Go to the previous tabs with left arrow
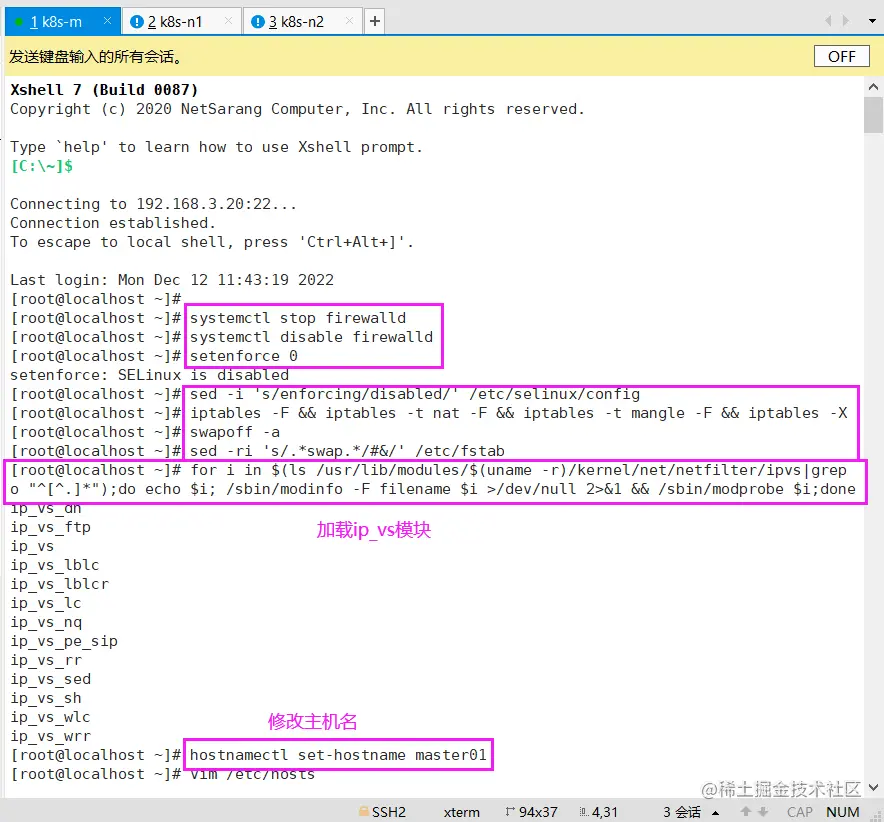The width and height of the screenshot is (884, 822). (x=828, y=21)
